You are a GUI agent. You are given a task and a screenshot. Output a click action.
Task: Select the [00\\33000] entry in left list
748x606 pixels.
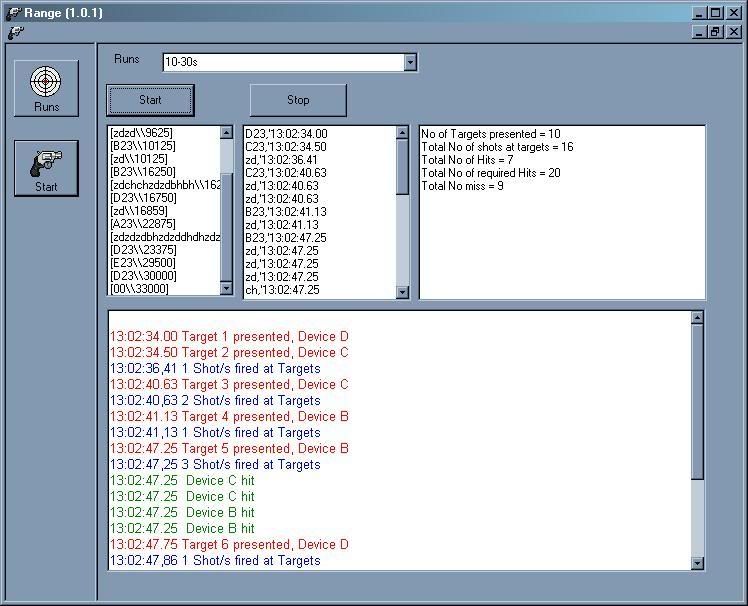click(x=140, y=289)
